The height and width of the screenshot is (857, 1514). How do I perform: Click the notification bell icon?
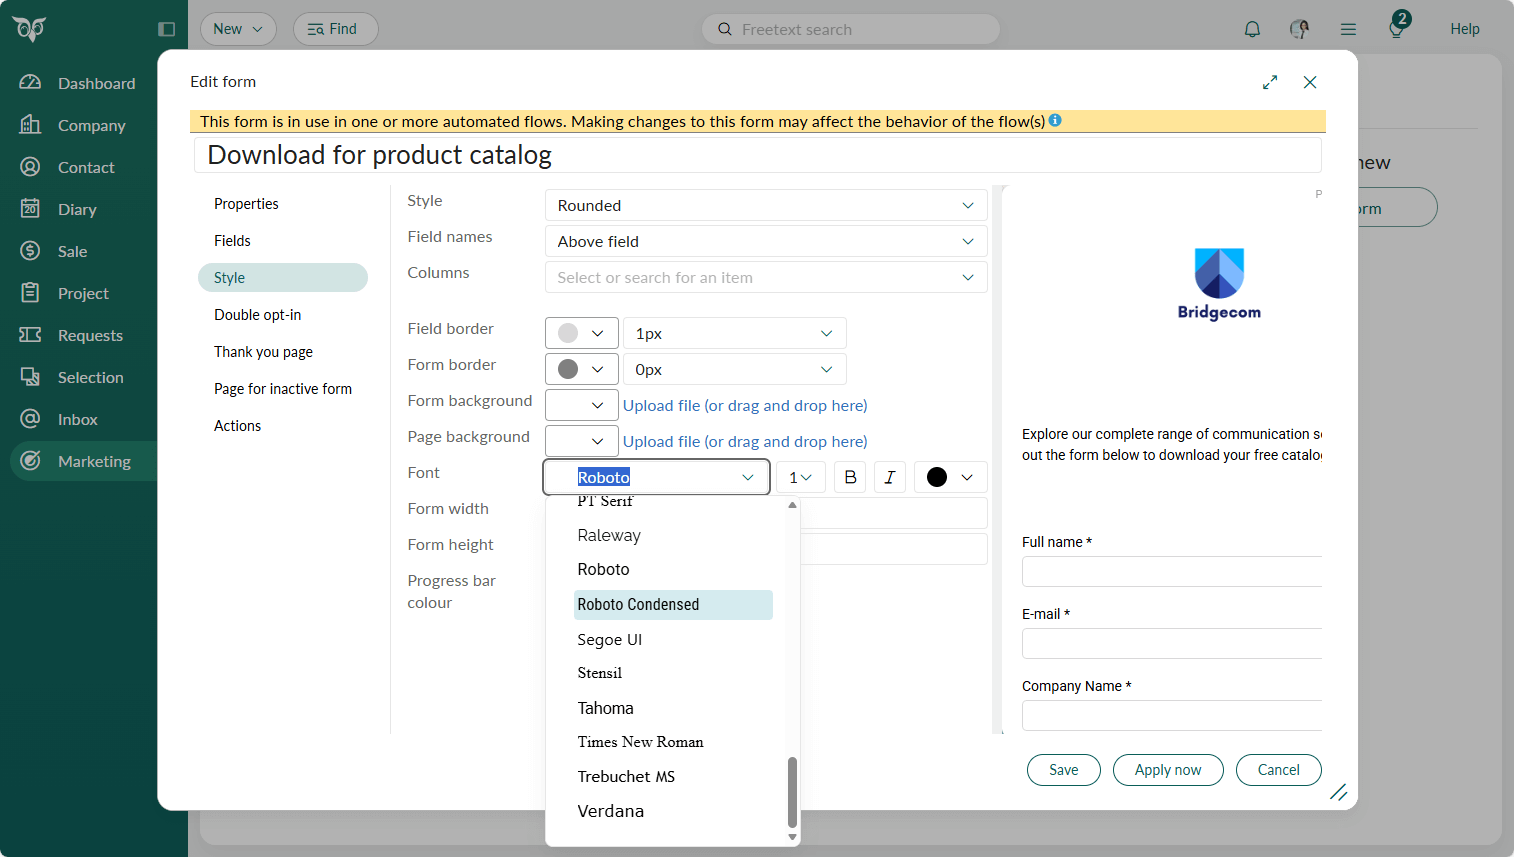point(1251,29)
